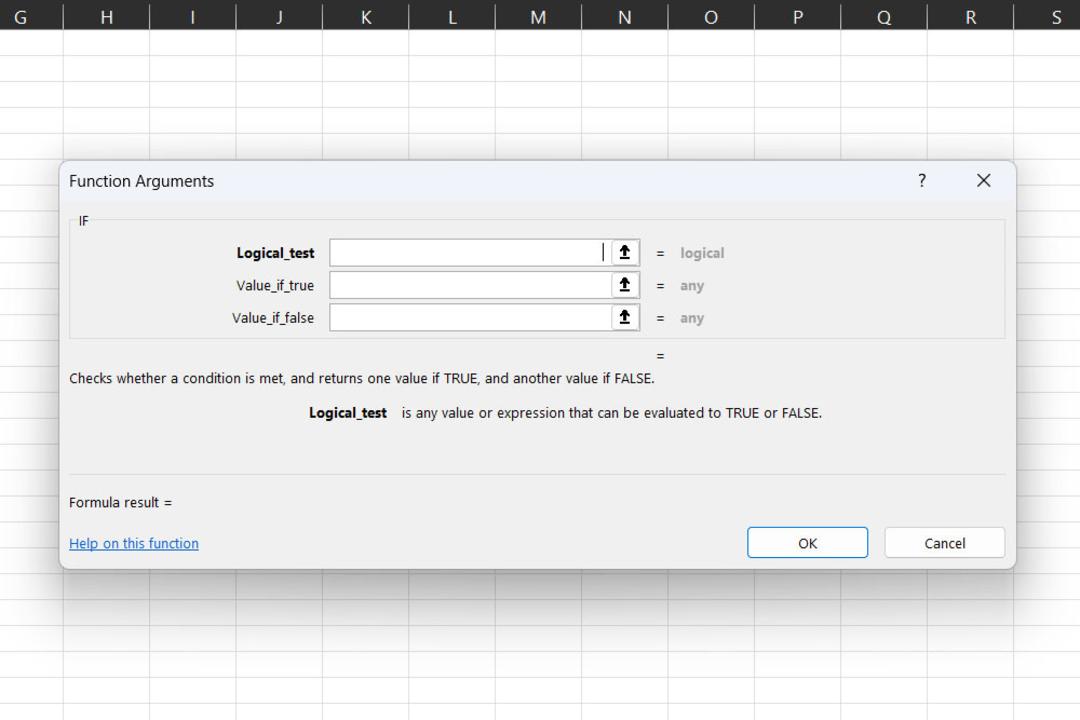Click the question mark help icon
The height and width of the screenshot is (720, 1080).
pos(922,181)
